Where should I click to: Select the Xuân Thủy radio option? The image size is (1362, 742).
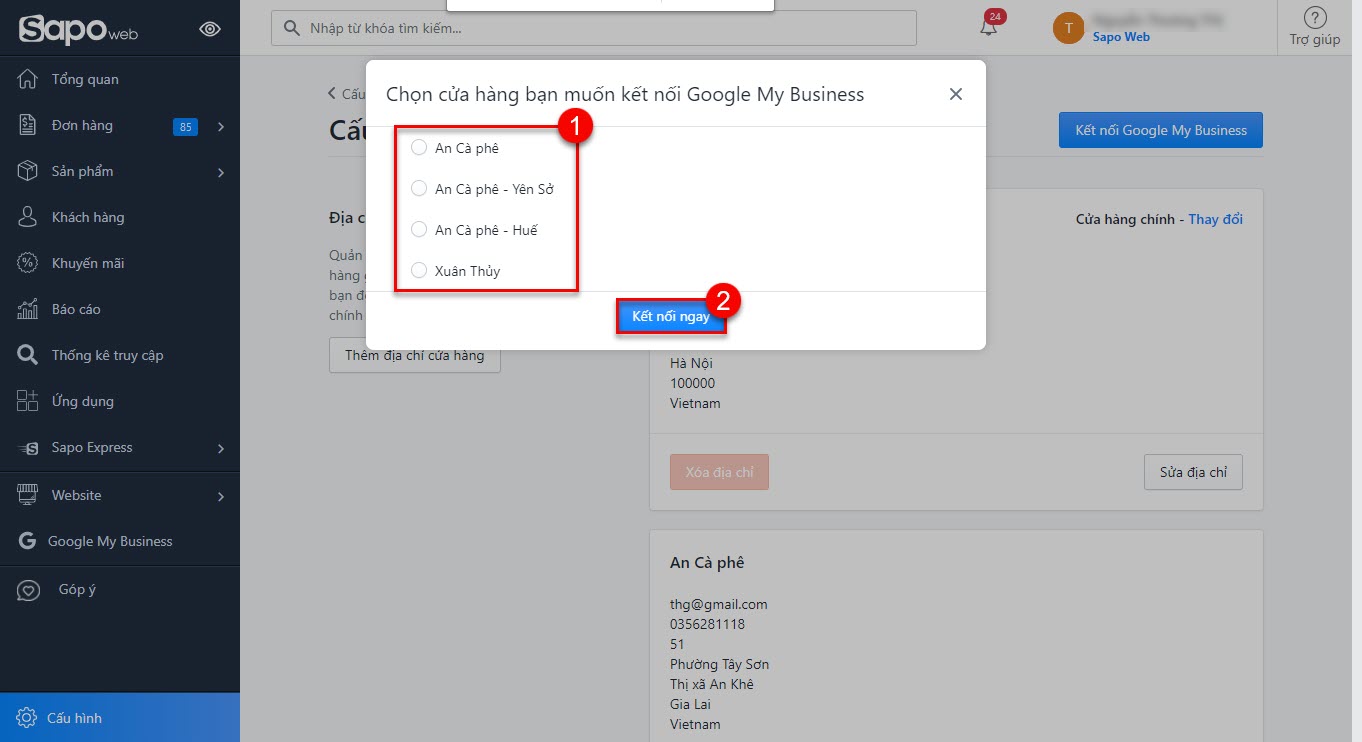(x=419, y=271)
